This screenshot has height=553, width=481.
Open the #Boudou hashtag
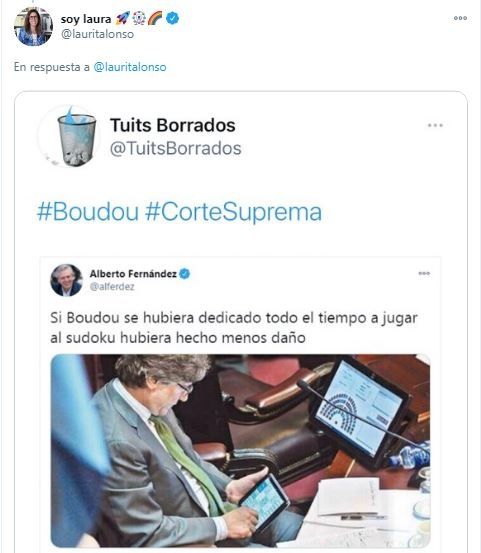point(88,212)
